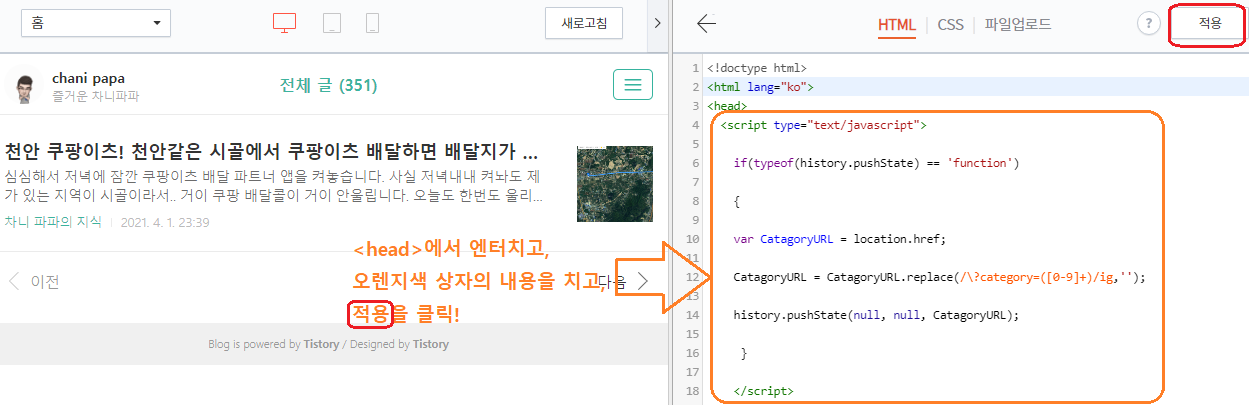Image resolution: width=1249 pixels, height=405 pixels.
Task: Click the <!doctype html> line
Action: click(757, 68)
